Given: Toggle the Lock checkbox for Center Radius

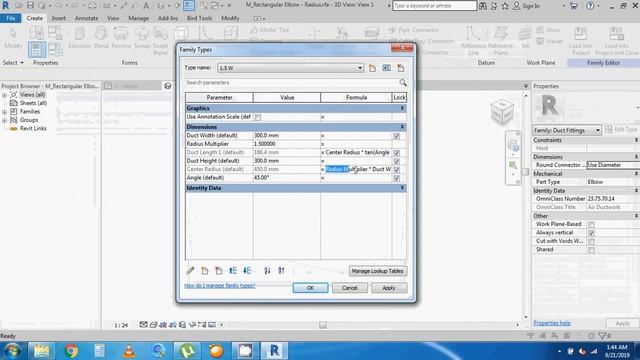Looking at the screenshot, I should 397,170.
